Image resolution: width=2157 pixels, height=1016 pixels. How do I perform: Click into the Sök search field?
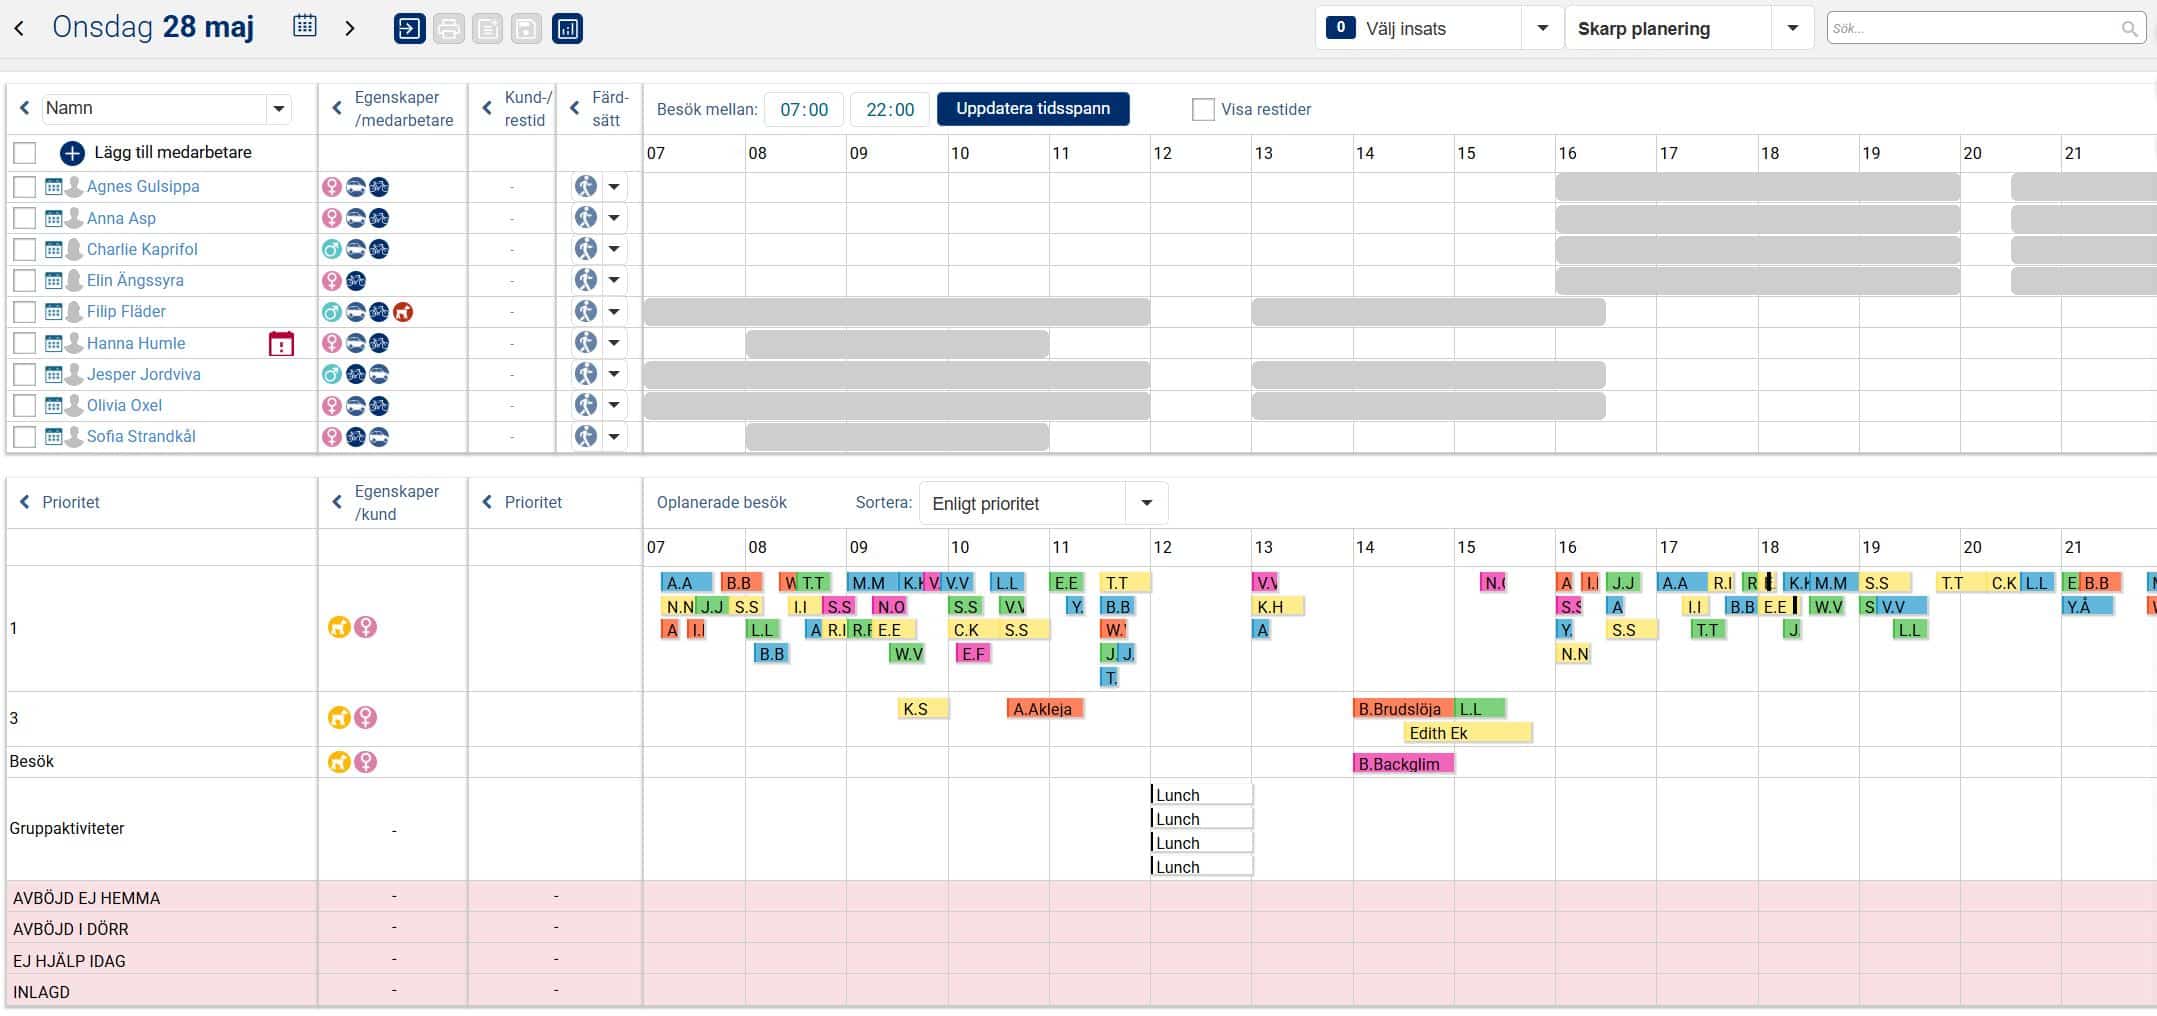tap(1973, 29)
